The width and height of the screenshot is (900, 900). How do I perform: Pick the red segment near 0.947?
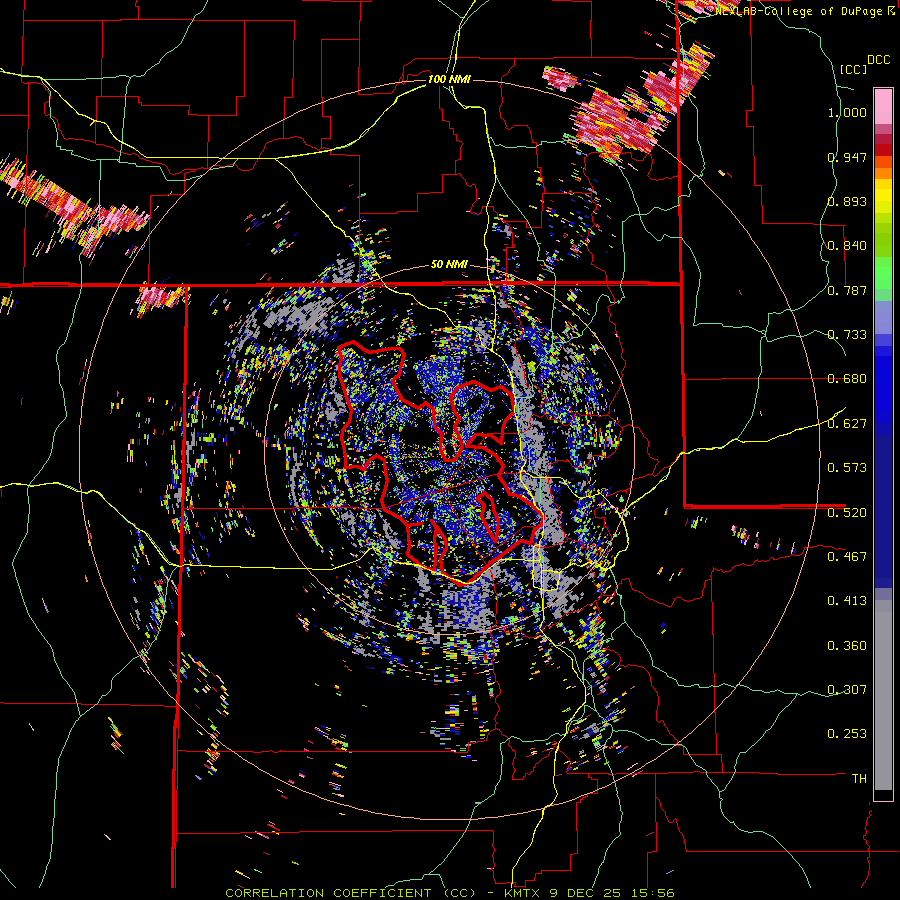point(883,149)
